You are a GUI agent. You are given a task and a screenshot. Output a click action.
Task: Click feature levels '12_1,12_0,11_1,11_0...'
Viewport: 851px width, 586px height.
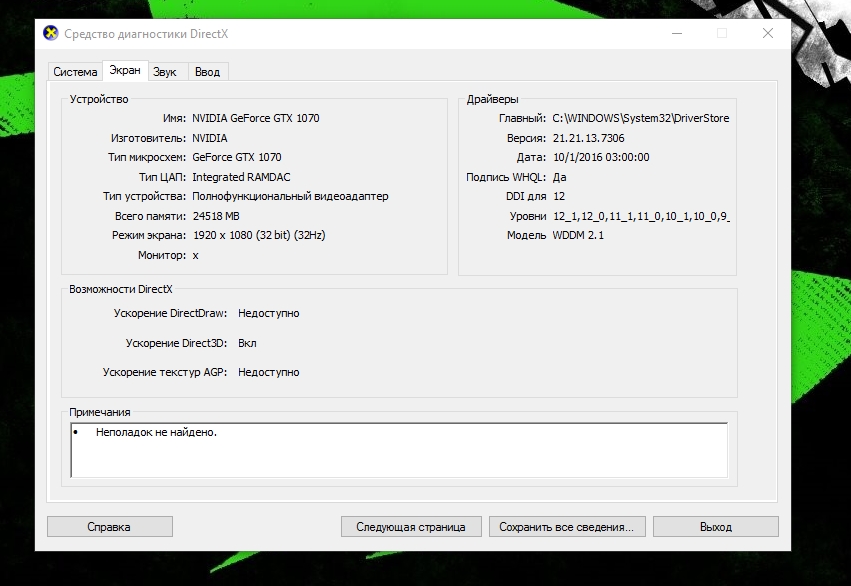(x=641, y=216)
